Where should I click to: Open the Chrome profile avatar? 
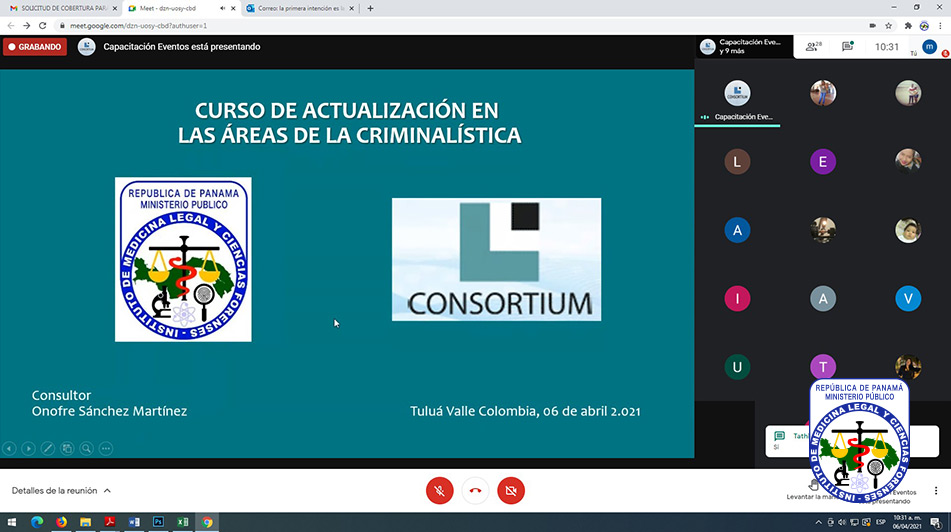click(924, 25)
